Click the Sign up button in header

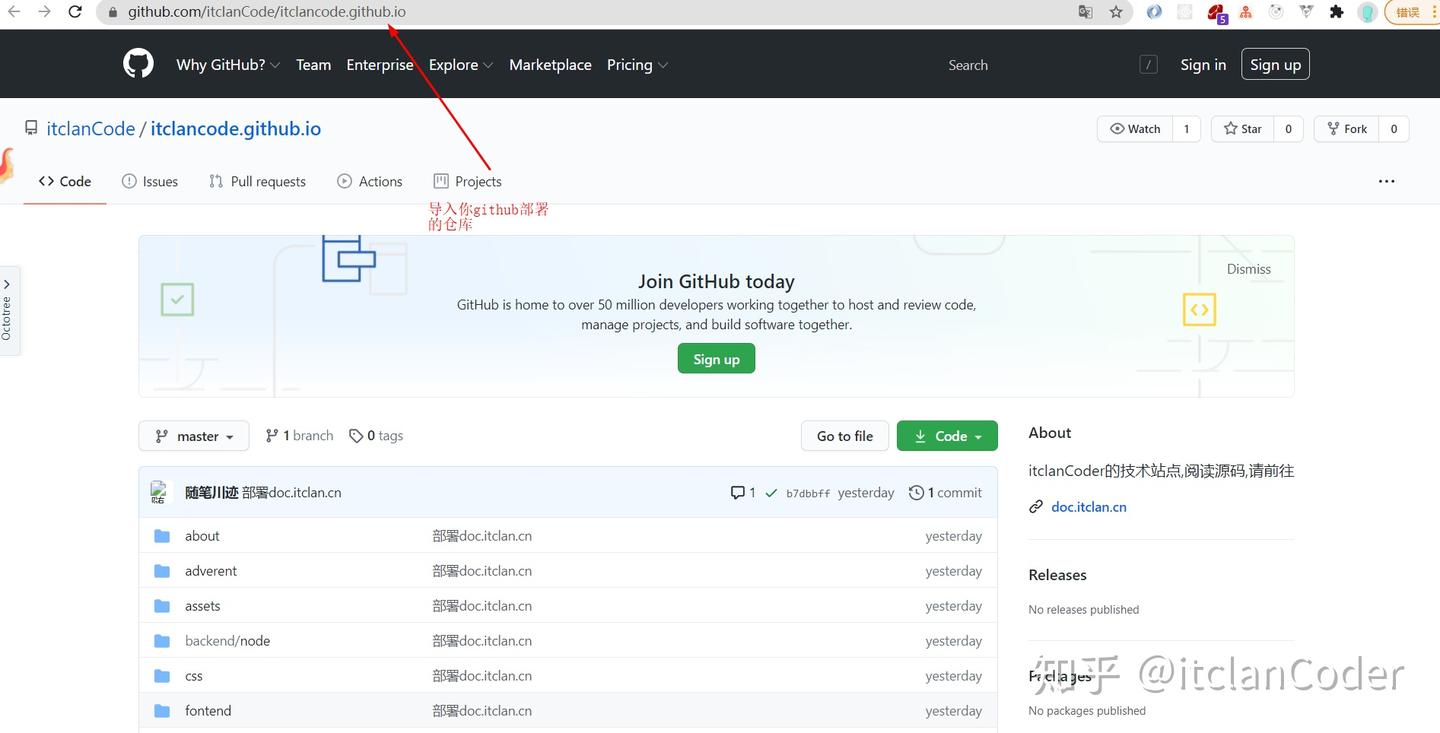coord(1275,65)
